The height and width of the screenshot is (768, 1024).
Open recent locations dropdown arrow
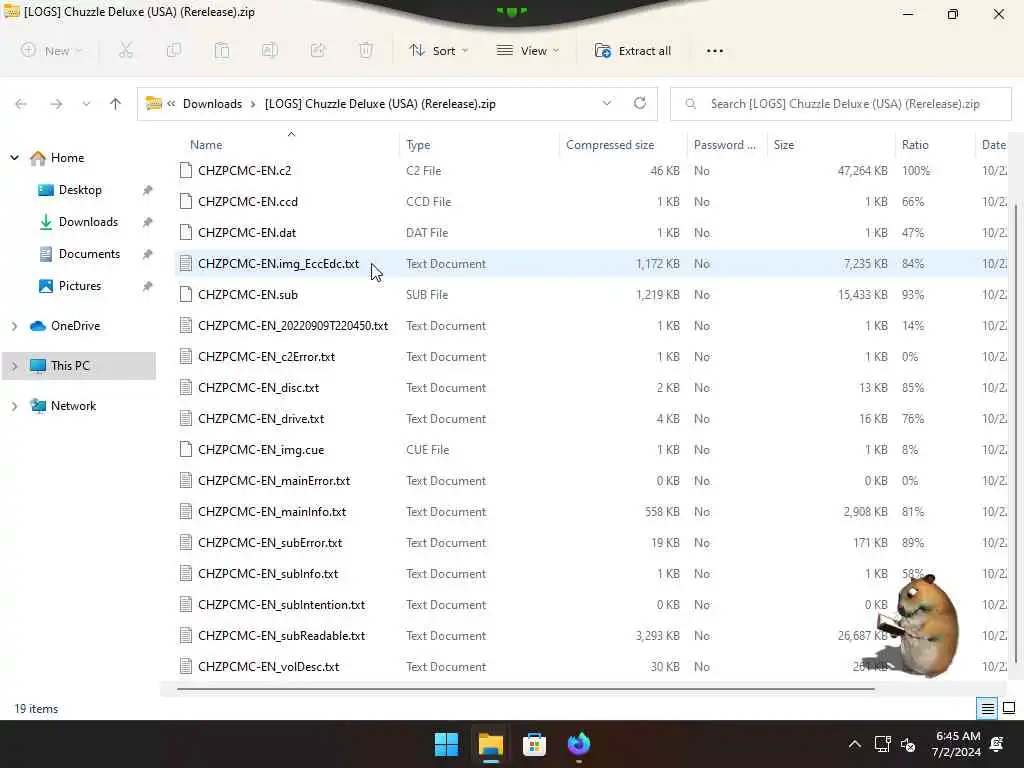coord(86,104)
